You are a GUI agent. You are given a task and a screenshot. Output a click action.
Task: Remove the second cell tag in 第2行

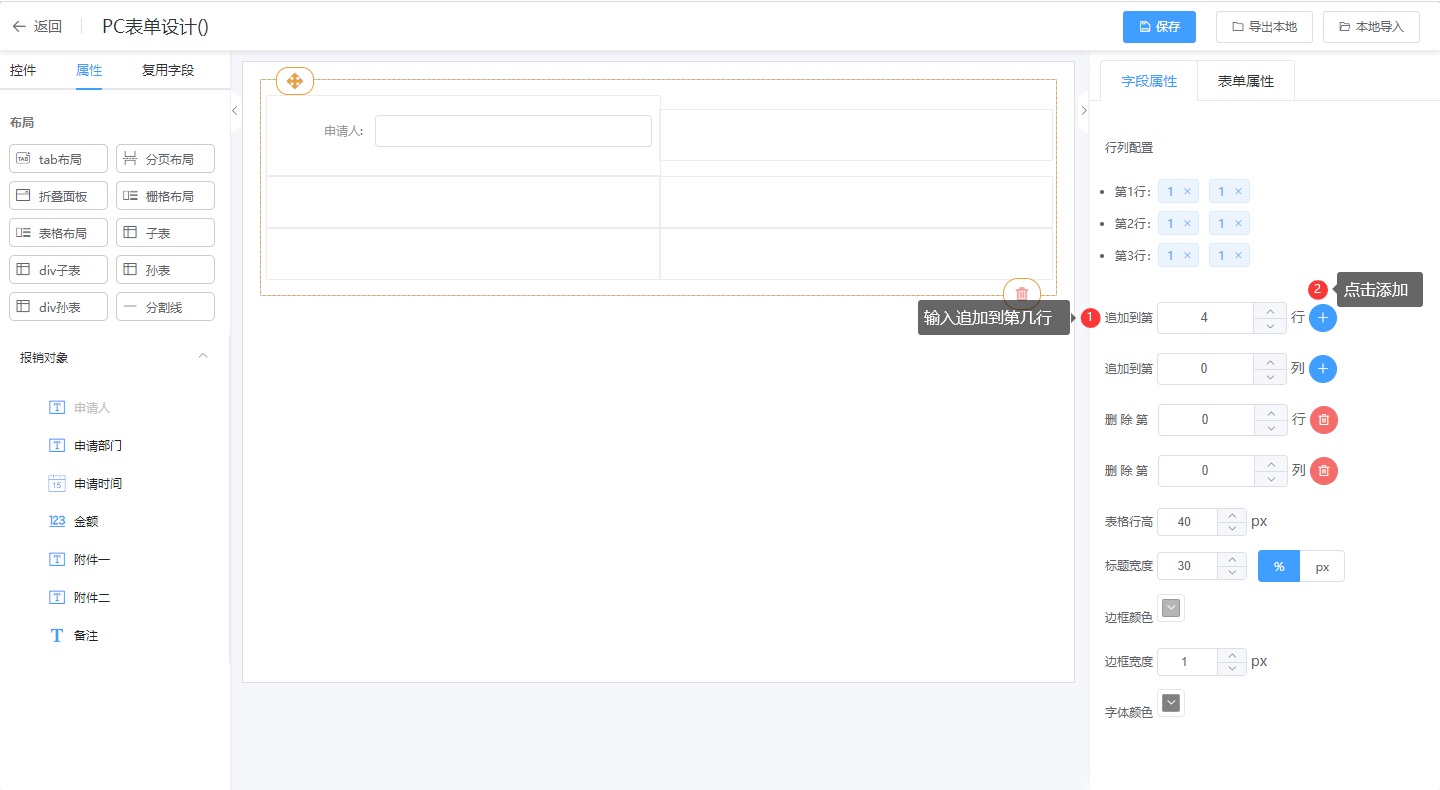(x=1238, y=224)
